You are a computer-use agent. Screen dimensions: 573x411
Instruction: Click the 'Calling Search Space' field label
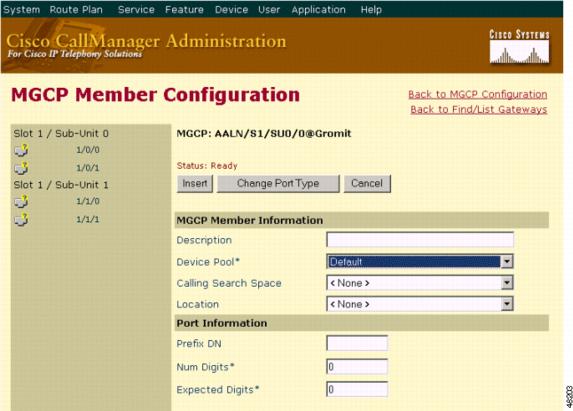pyautogui.click(x=229, y=283)
